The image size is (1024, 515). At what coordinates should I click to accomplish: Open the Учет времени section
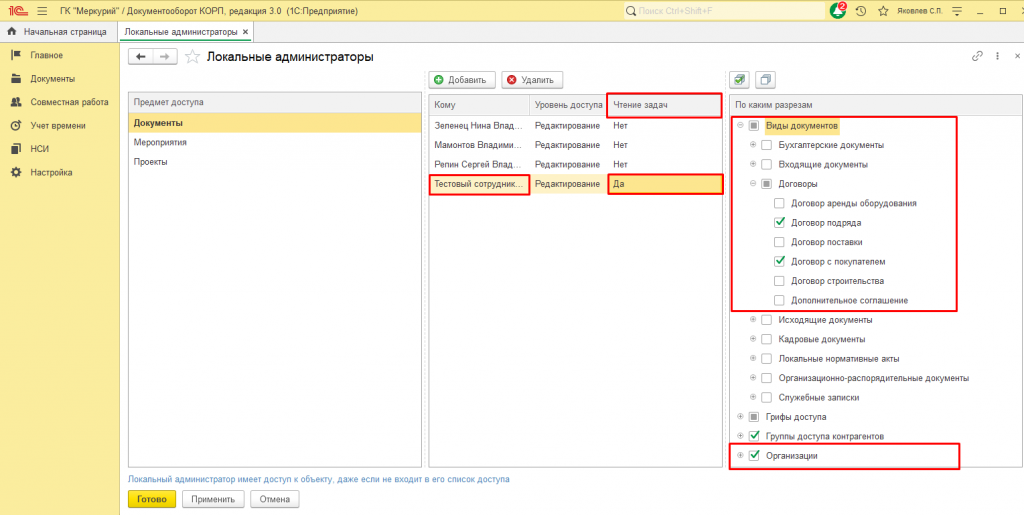coord(57,126)
